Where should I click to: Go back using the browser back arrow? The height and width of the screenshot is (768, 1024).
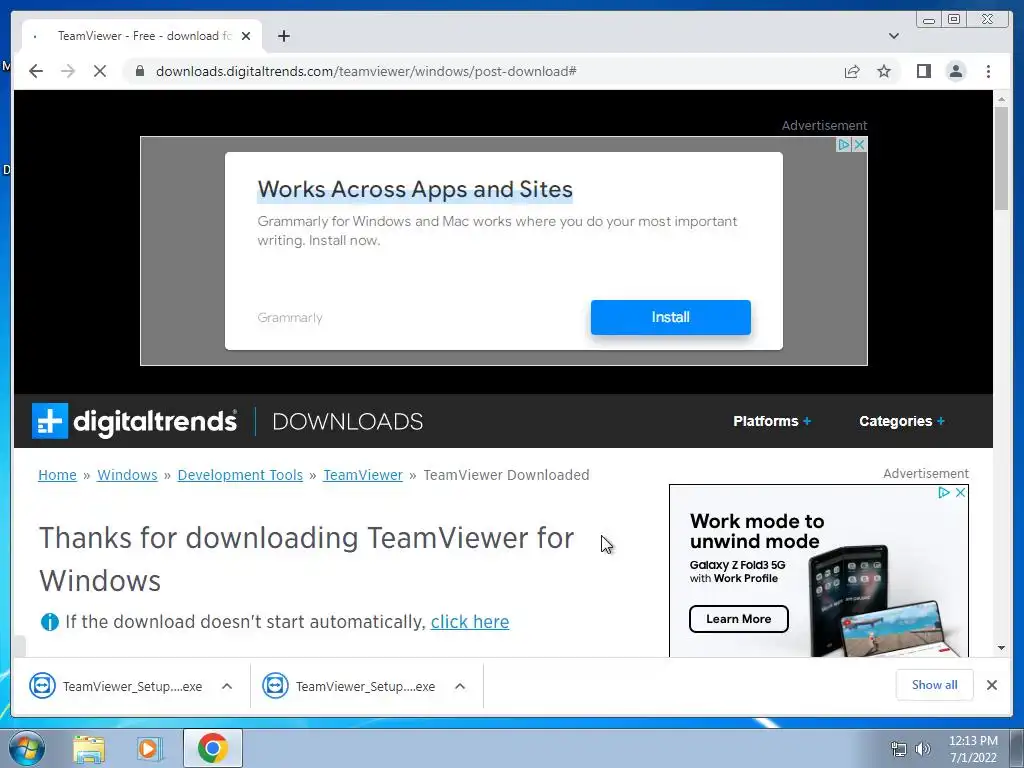[36, 71]
